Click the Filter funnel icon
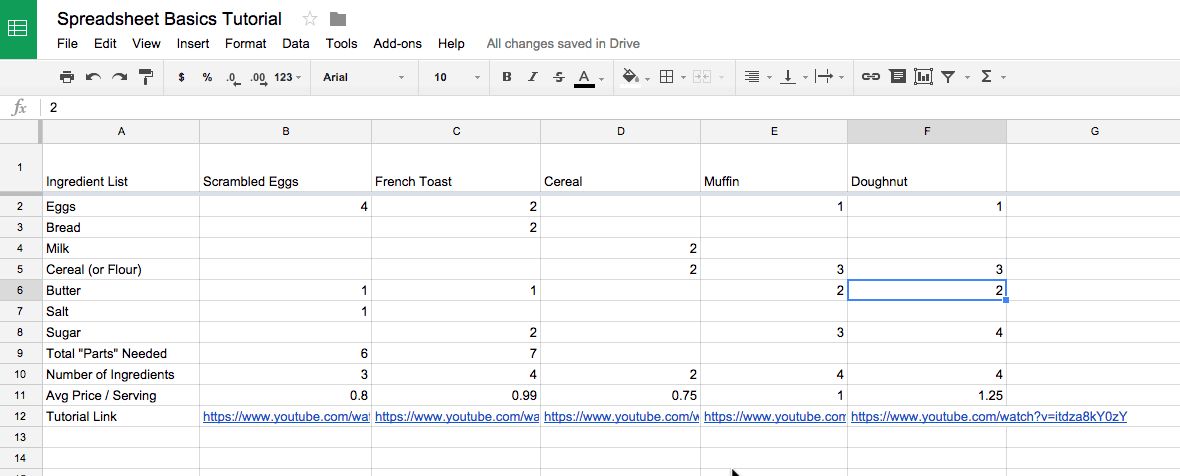Screen dimensions: 1180x476 click(949, 77)
